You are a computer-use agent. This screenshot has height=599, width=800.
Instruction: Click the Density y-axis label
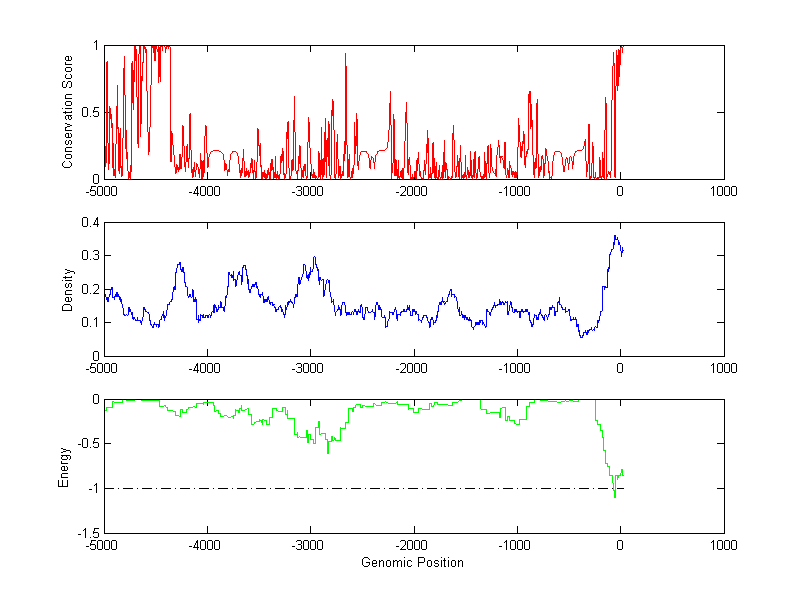tap(68, 289)
